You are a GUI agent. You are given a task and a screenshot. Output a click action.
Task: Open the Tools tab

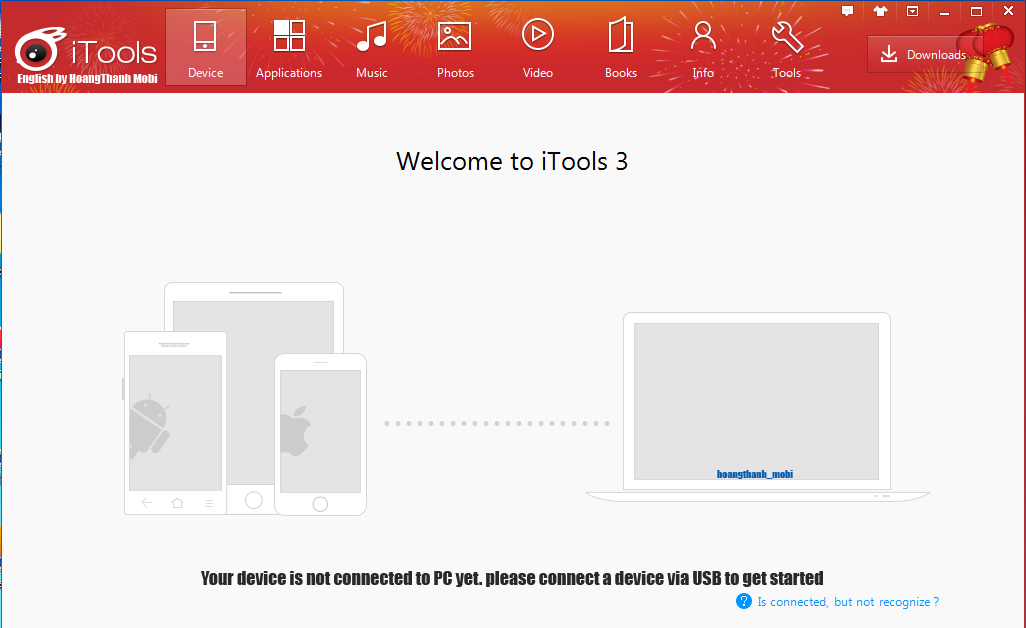pos(787,47)
